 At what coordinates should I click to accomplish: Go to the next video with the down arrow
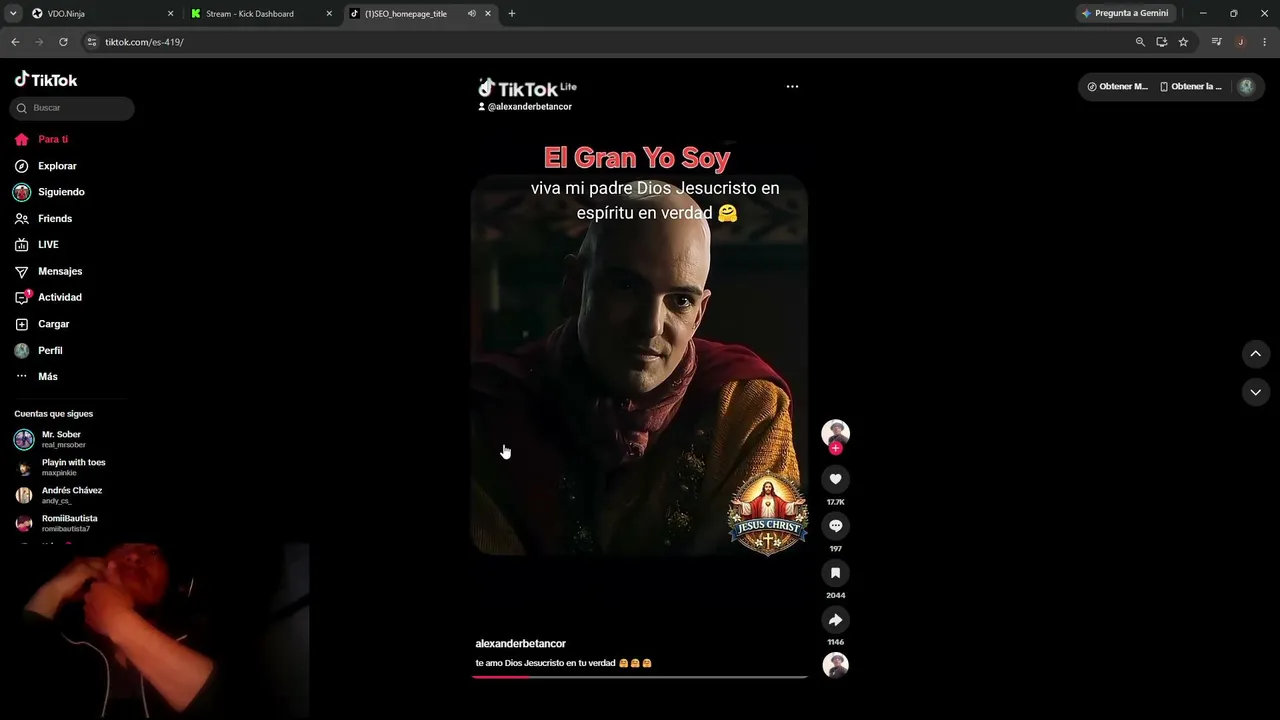click(x=1256, y=392)
